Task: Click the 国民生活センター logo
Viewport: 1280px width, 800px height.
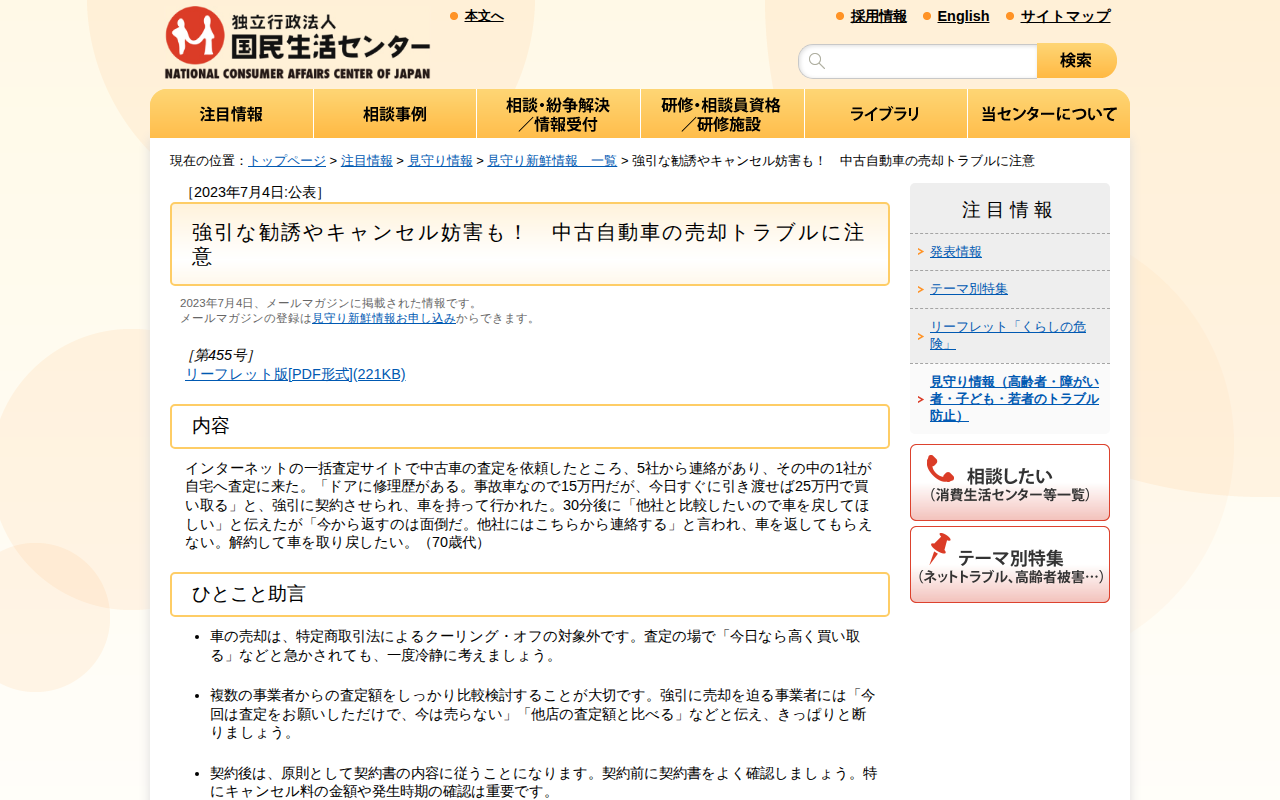Action: click(297, 43)
